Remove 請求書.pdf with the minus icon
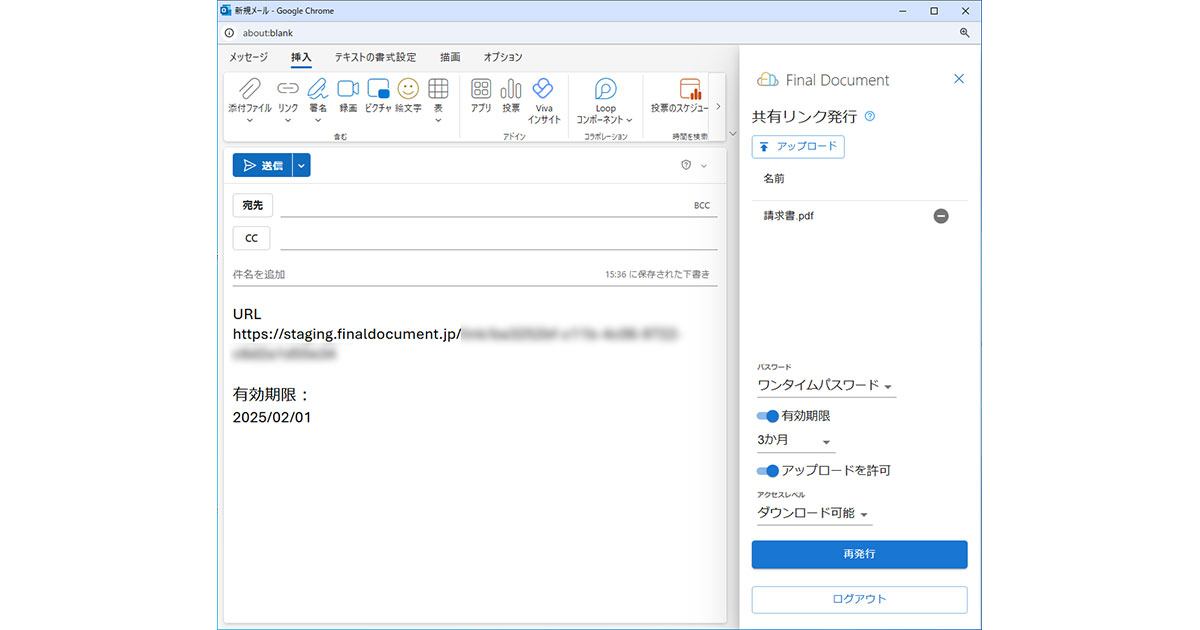The width and height of the screenshot is (1200, 630). coord(941,216)
